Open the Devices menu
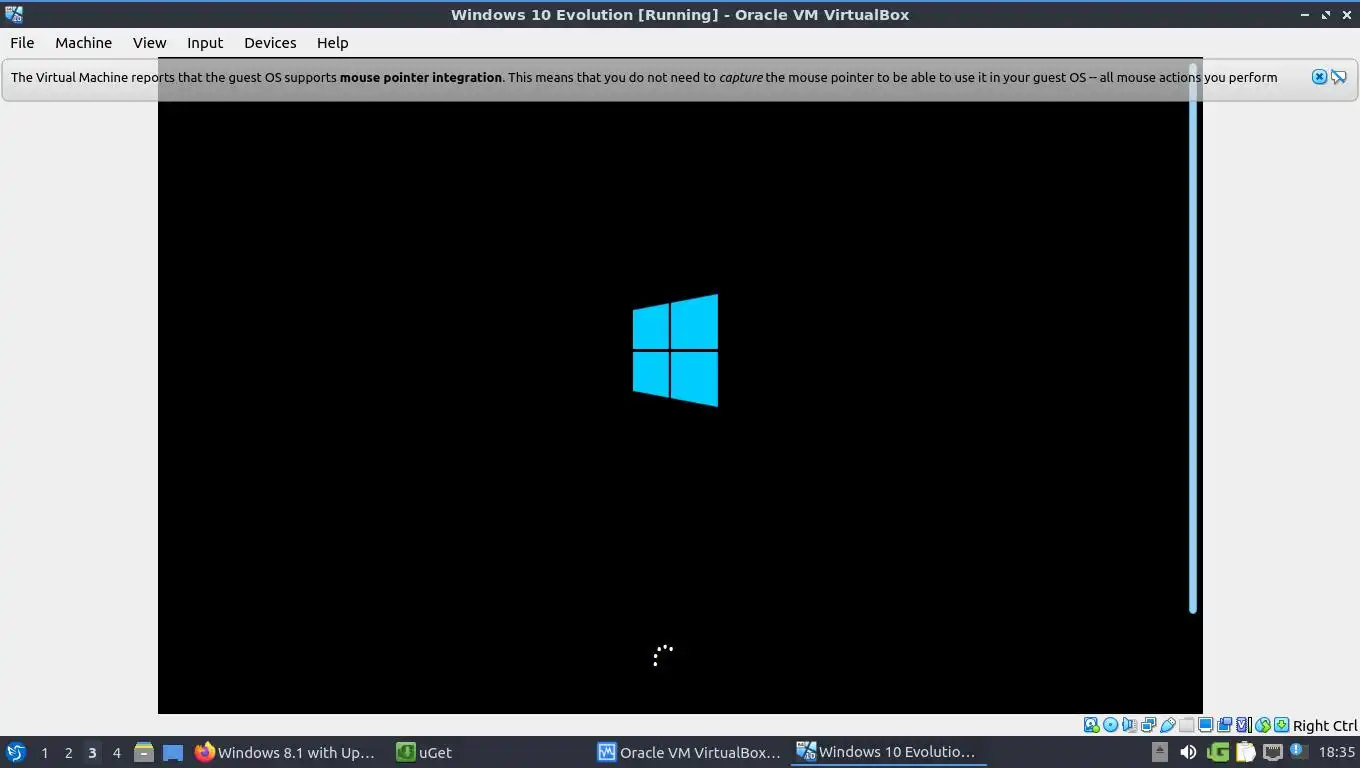This screenshot has height=768, width=1360. pyautogui.click(x=270, y=43)
